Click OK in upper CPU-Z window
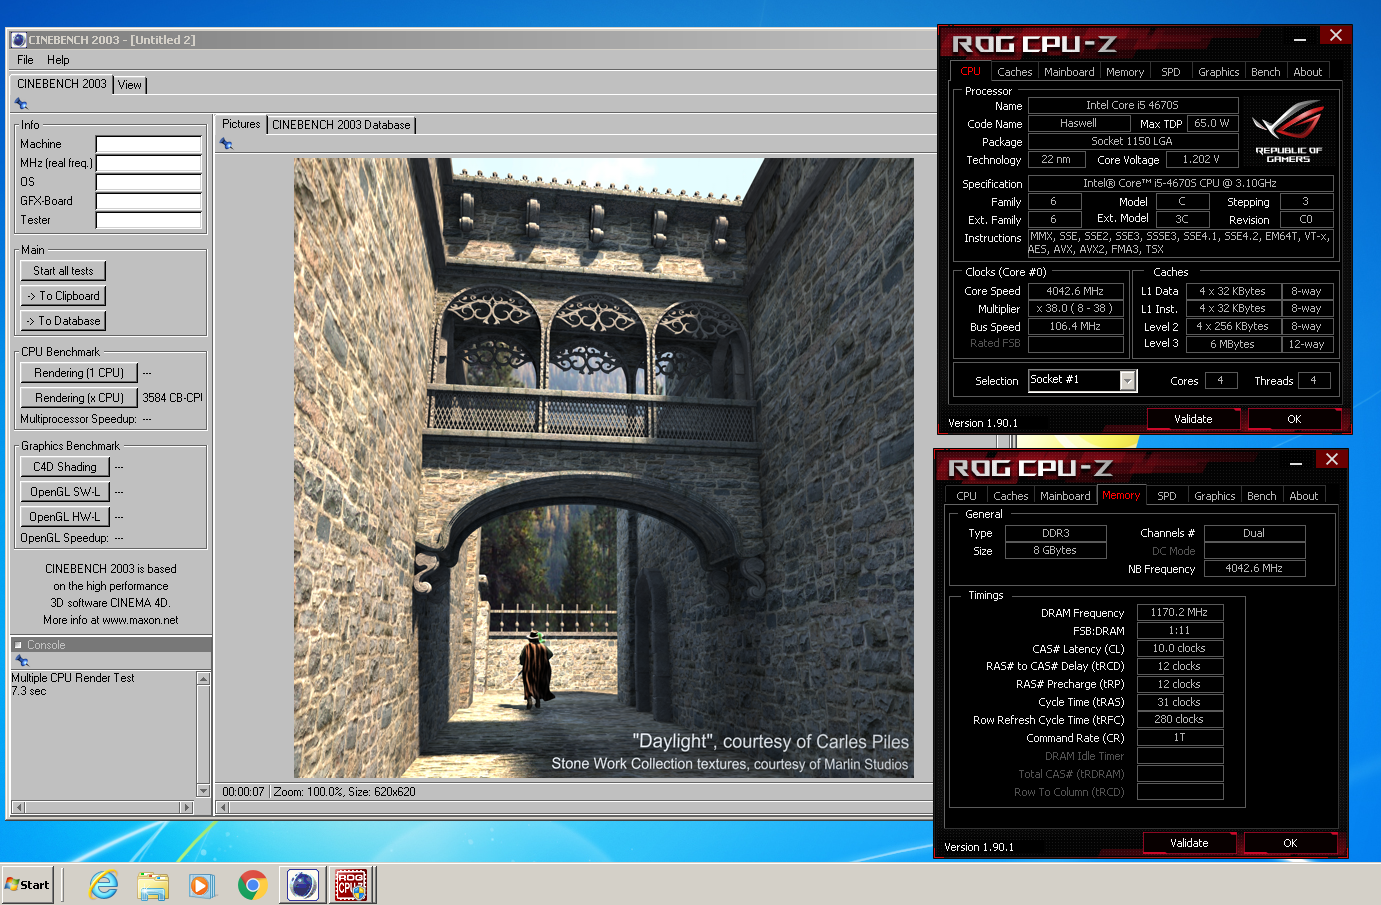The width and height of the screenshot is (1381, 905). (x=1294, y=419)
